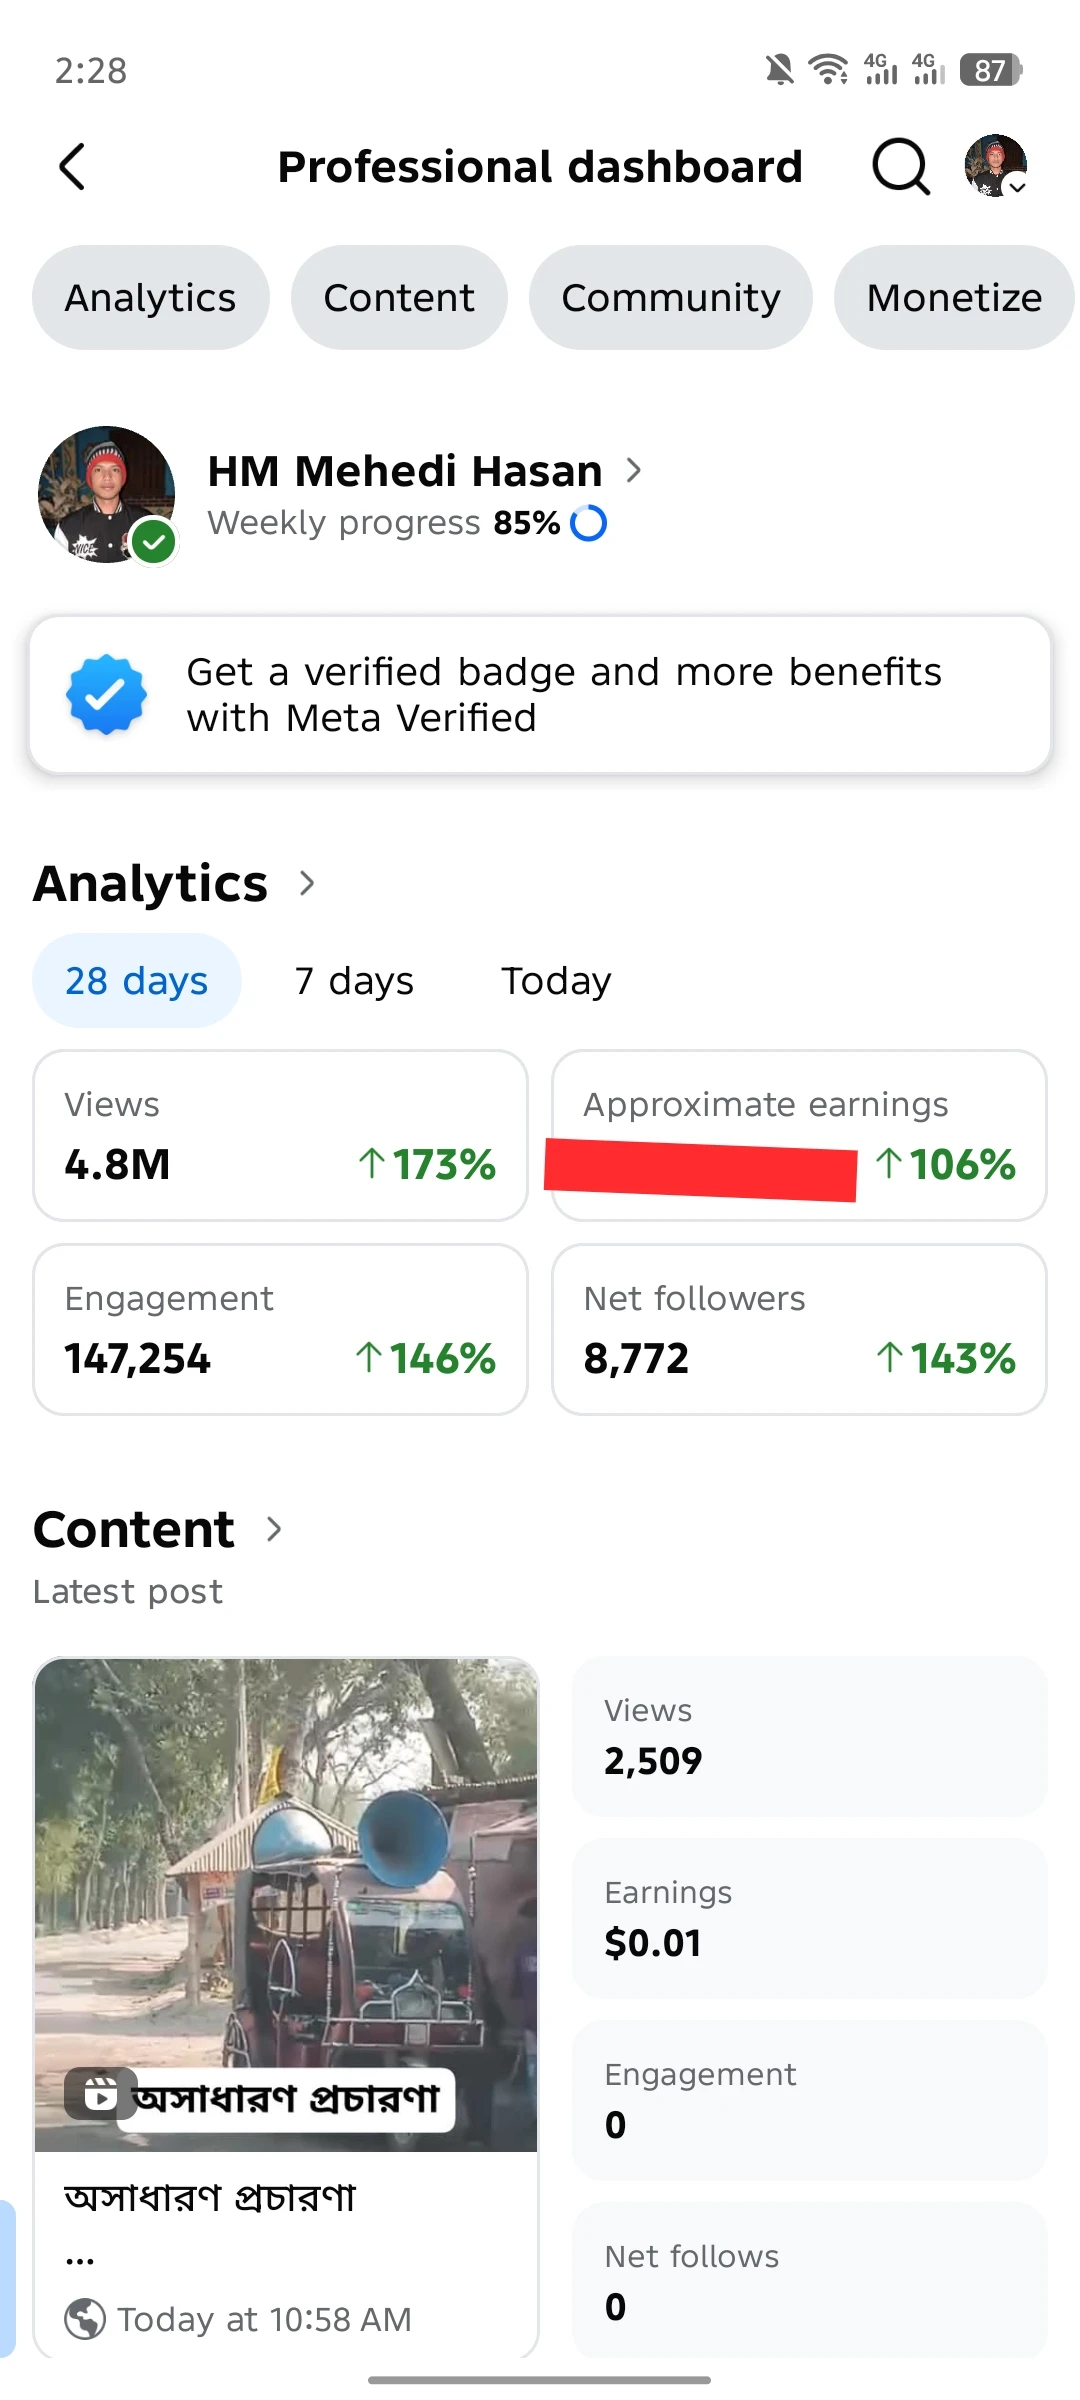Switch analytics to 7 days
This screenshot has width=1080, height=2400.
coord(354,981)
